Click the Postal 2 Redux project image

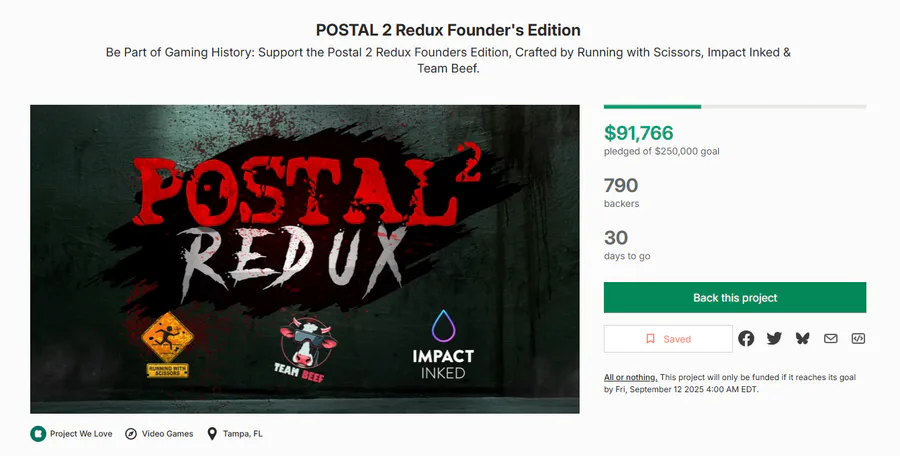click(305, 259)
